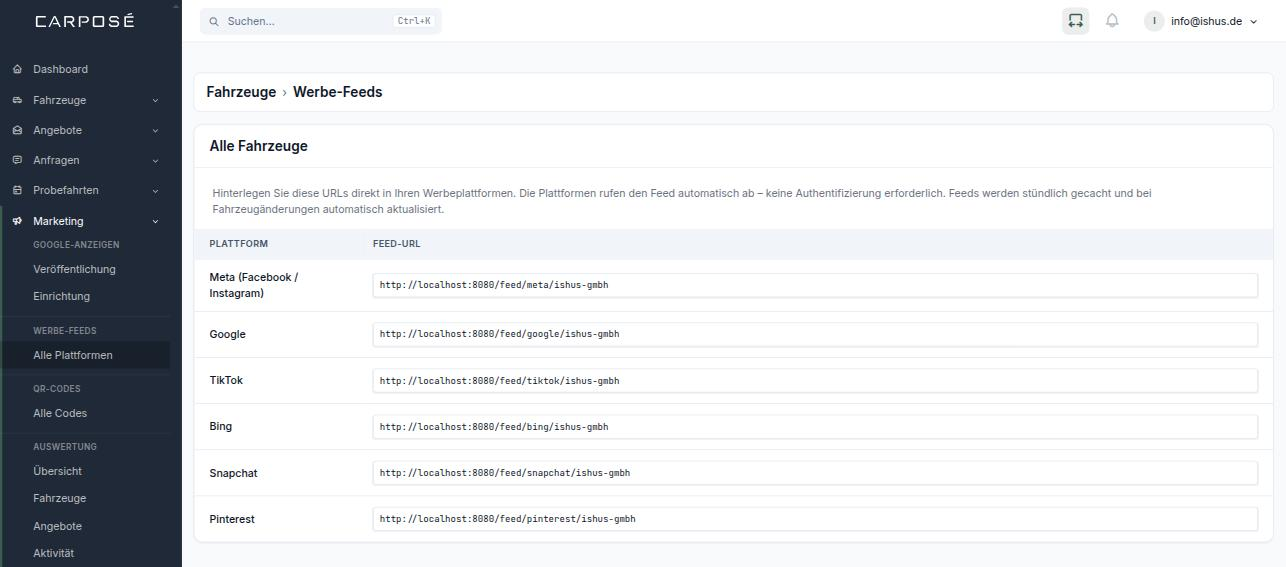Click the Bing feed URL field
The width and height of the screenshot is (1286, 567).
[815, 427]
